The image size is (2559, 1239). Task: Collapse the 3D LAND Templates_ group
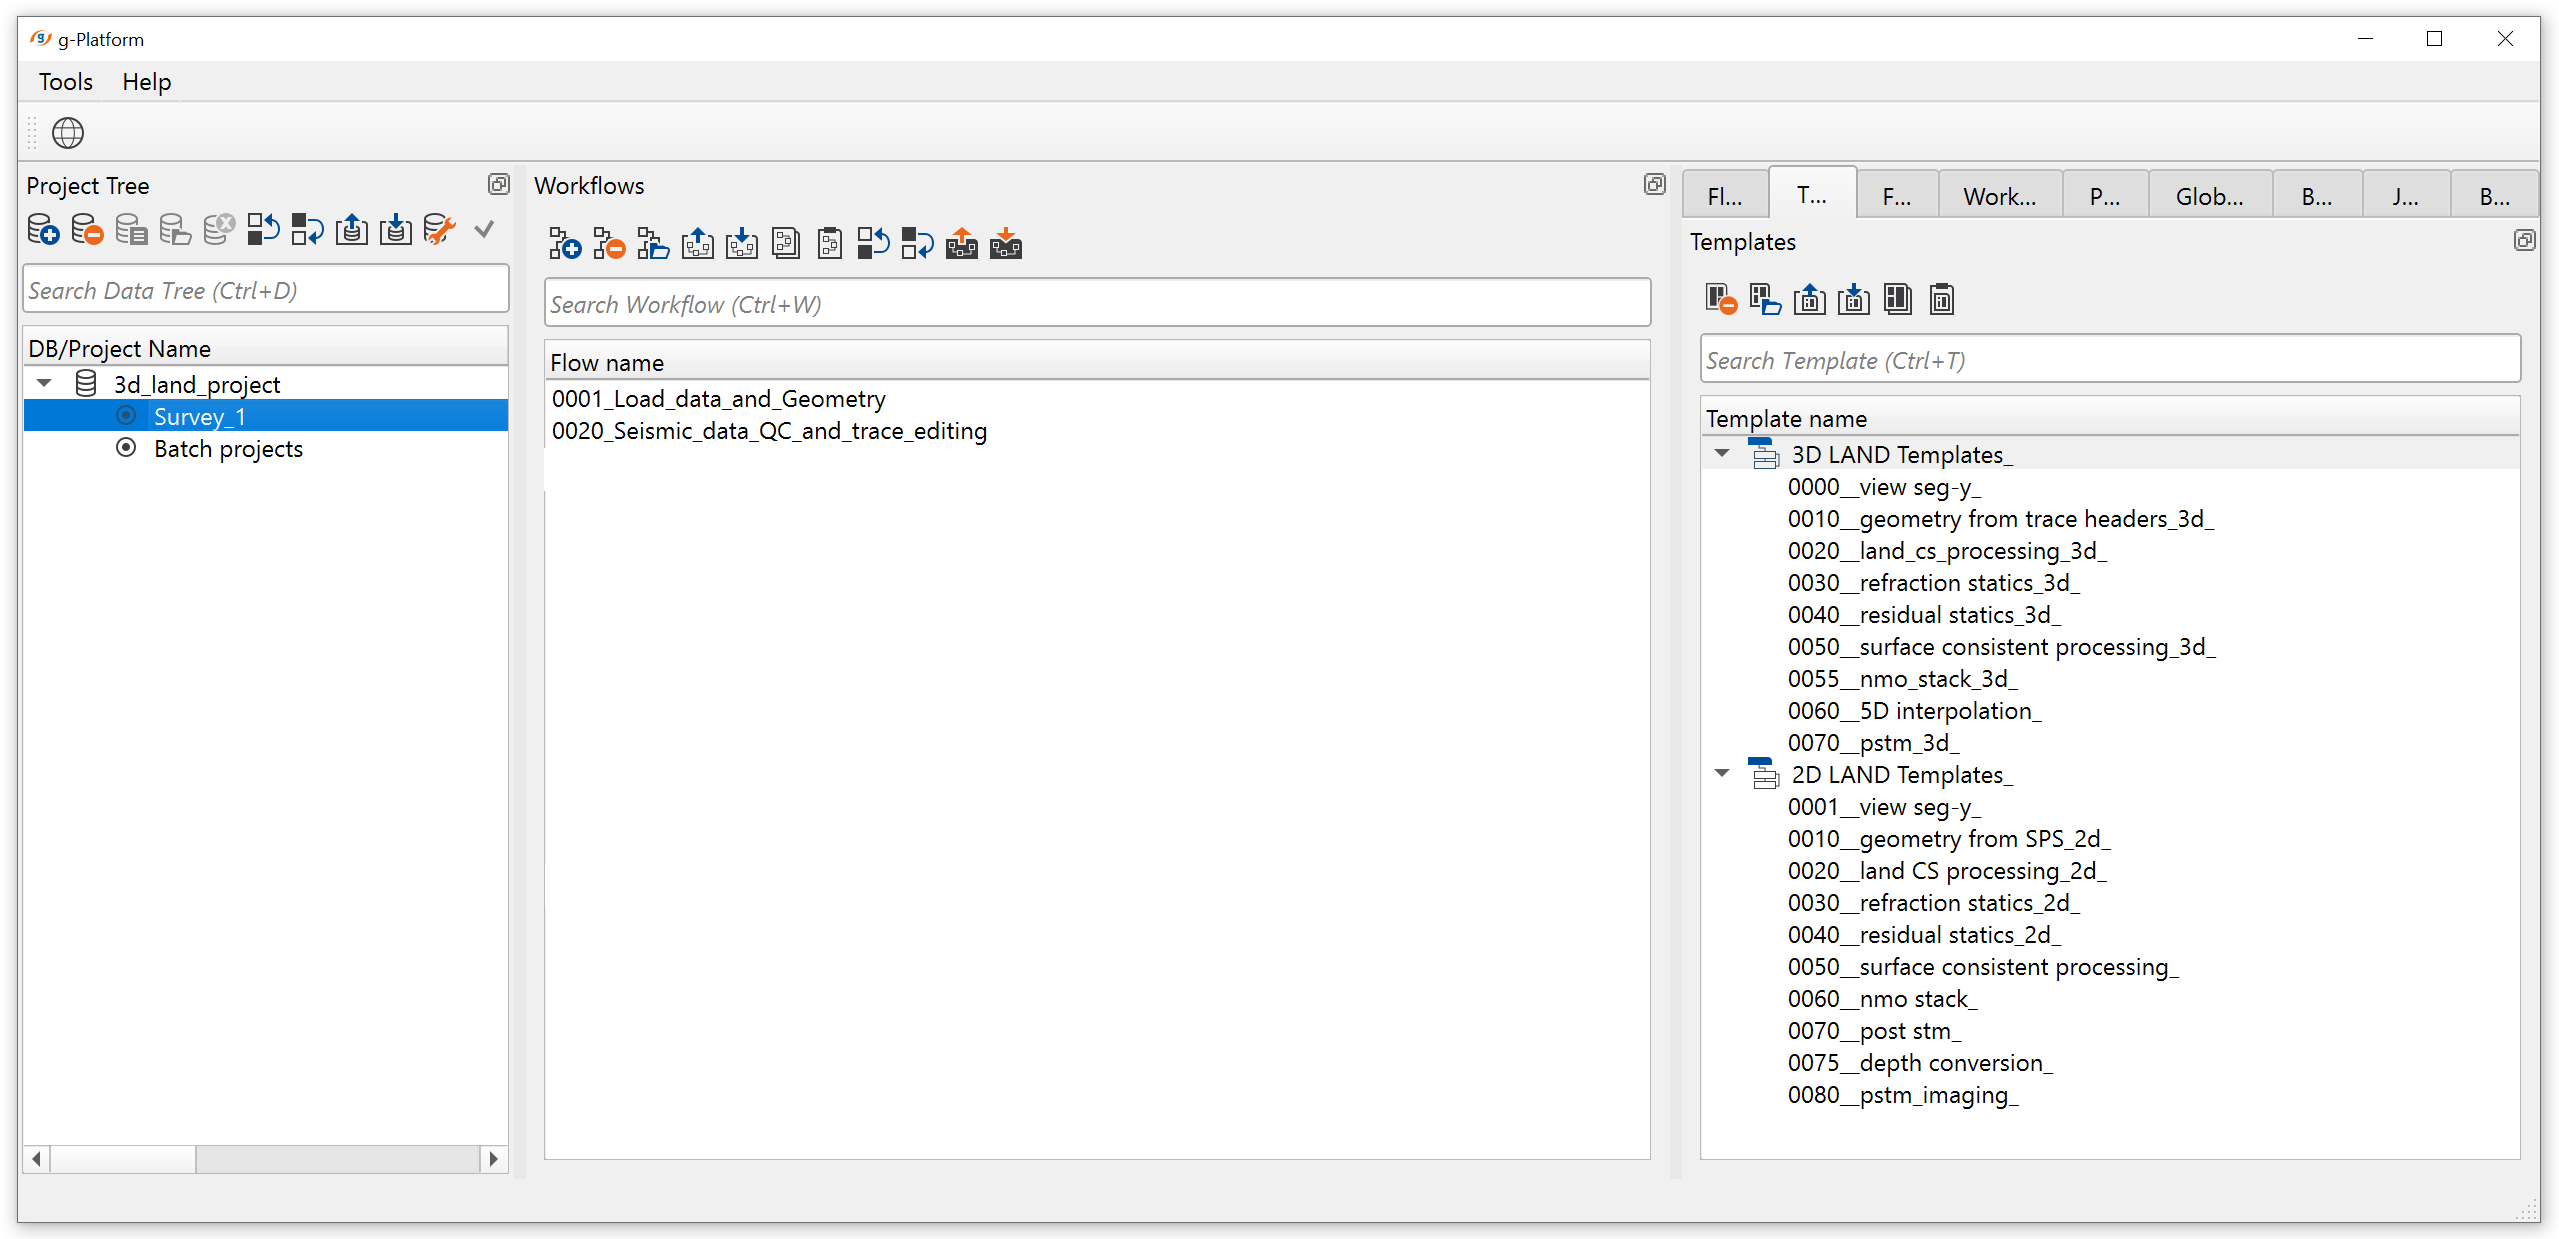pos(1722,454)
